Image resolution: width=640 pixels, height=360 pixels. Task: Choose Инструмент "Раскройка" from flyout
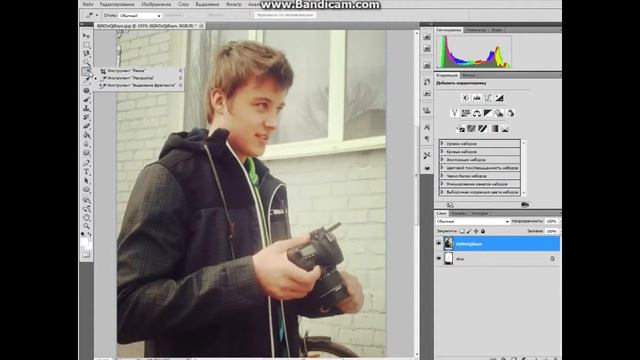[x=139, y=78]
